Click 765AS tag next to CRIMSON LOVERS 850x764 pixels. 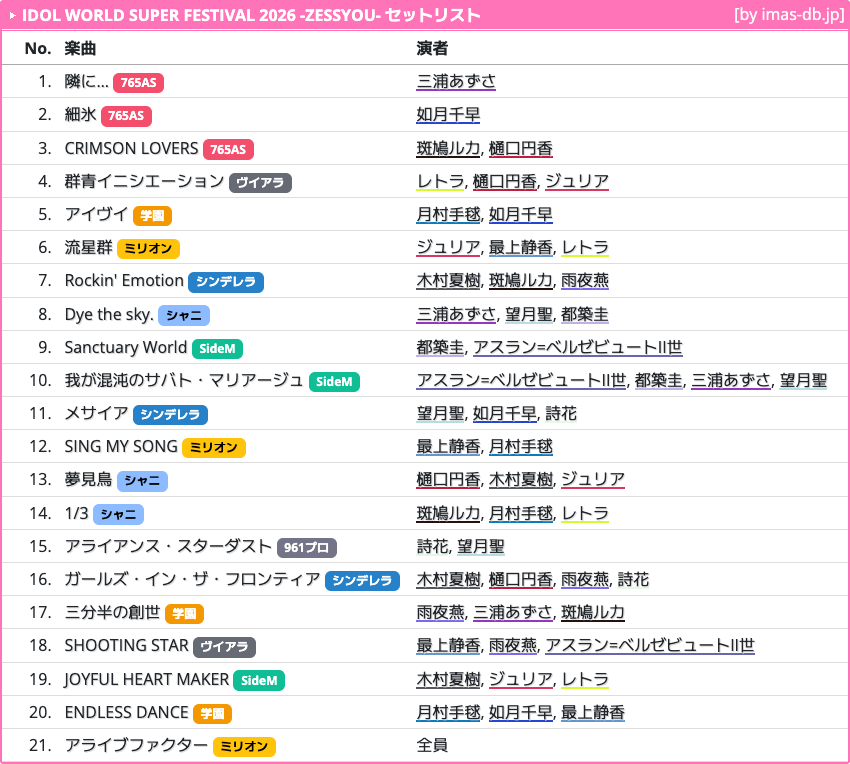click(x=228, y=149)
